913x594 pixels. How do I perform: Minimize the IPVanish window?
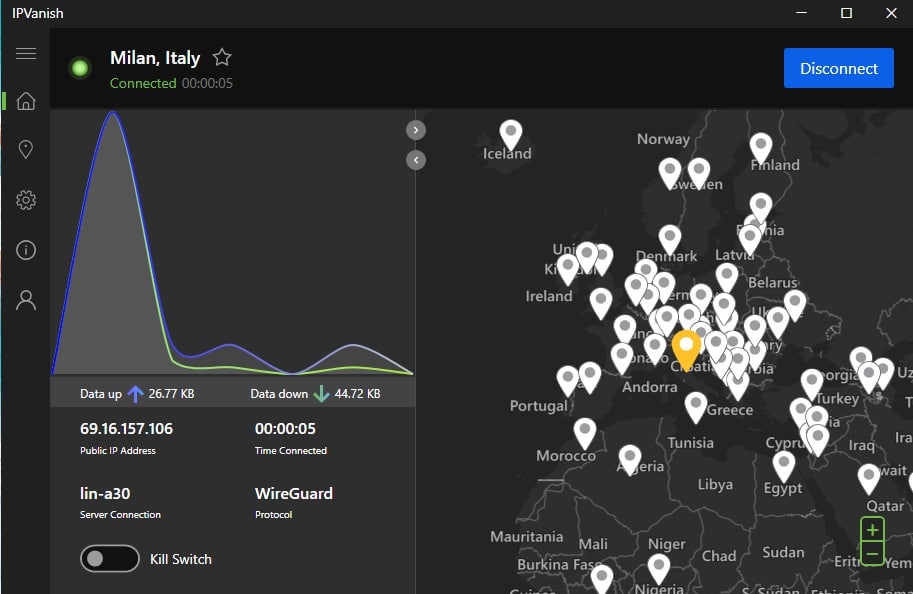click(801, 13)
